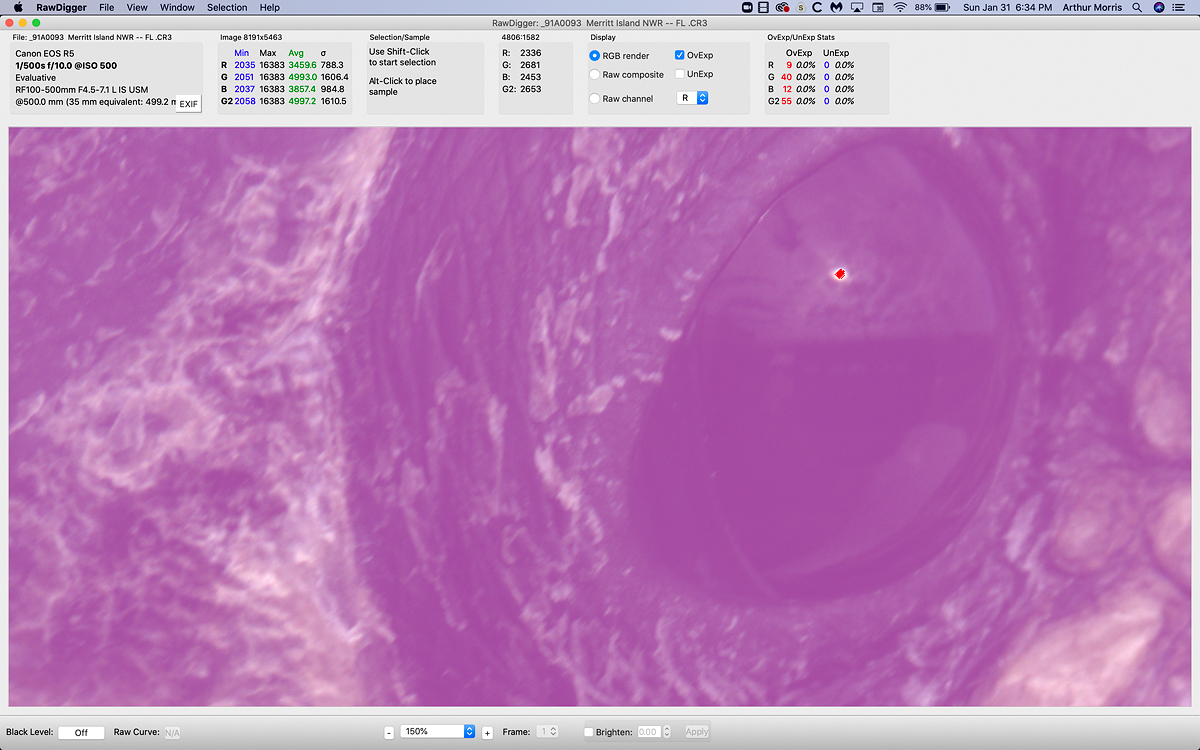Click the exposure text 1/500s f/10.0 @ISO 500
The height and width of the screenshot is (750, 1200).
click(x=66, y=65)
